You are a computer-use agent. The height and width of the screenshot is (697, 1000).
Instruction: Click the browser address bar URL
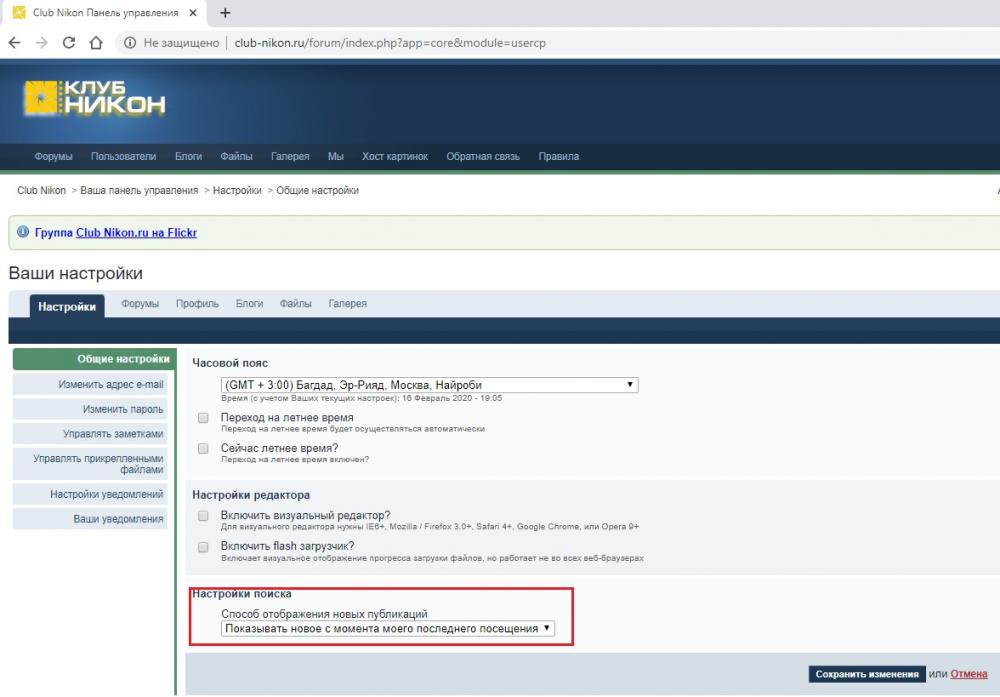click(x=390, y=43)
